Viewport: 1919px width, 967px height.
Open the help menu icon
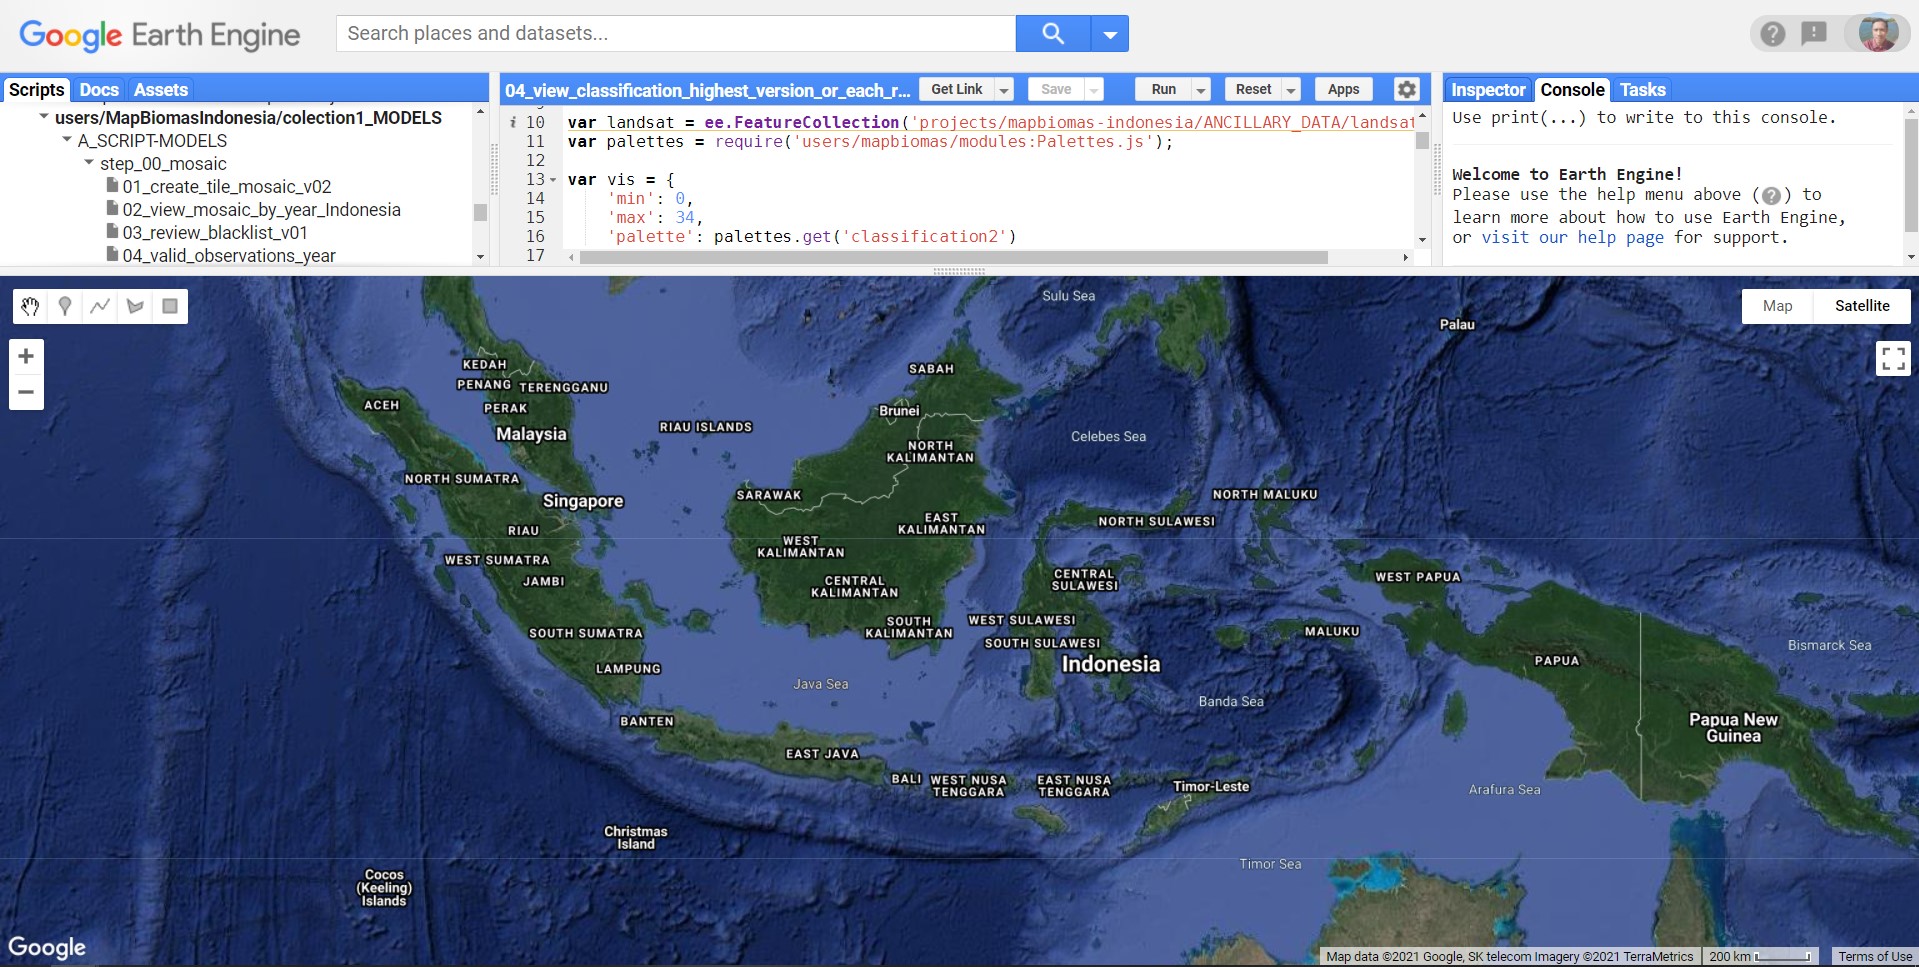click(x=1772, y=34)
